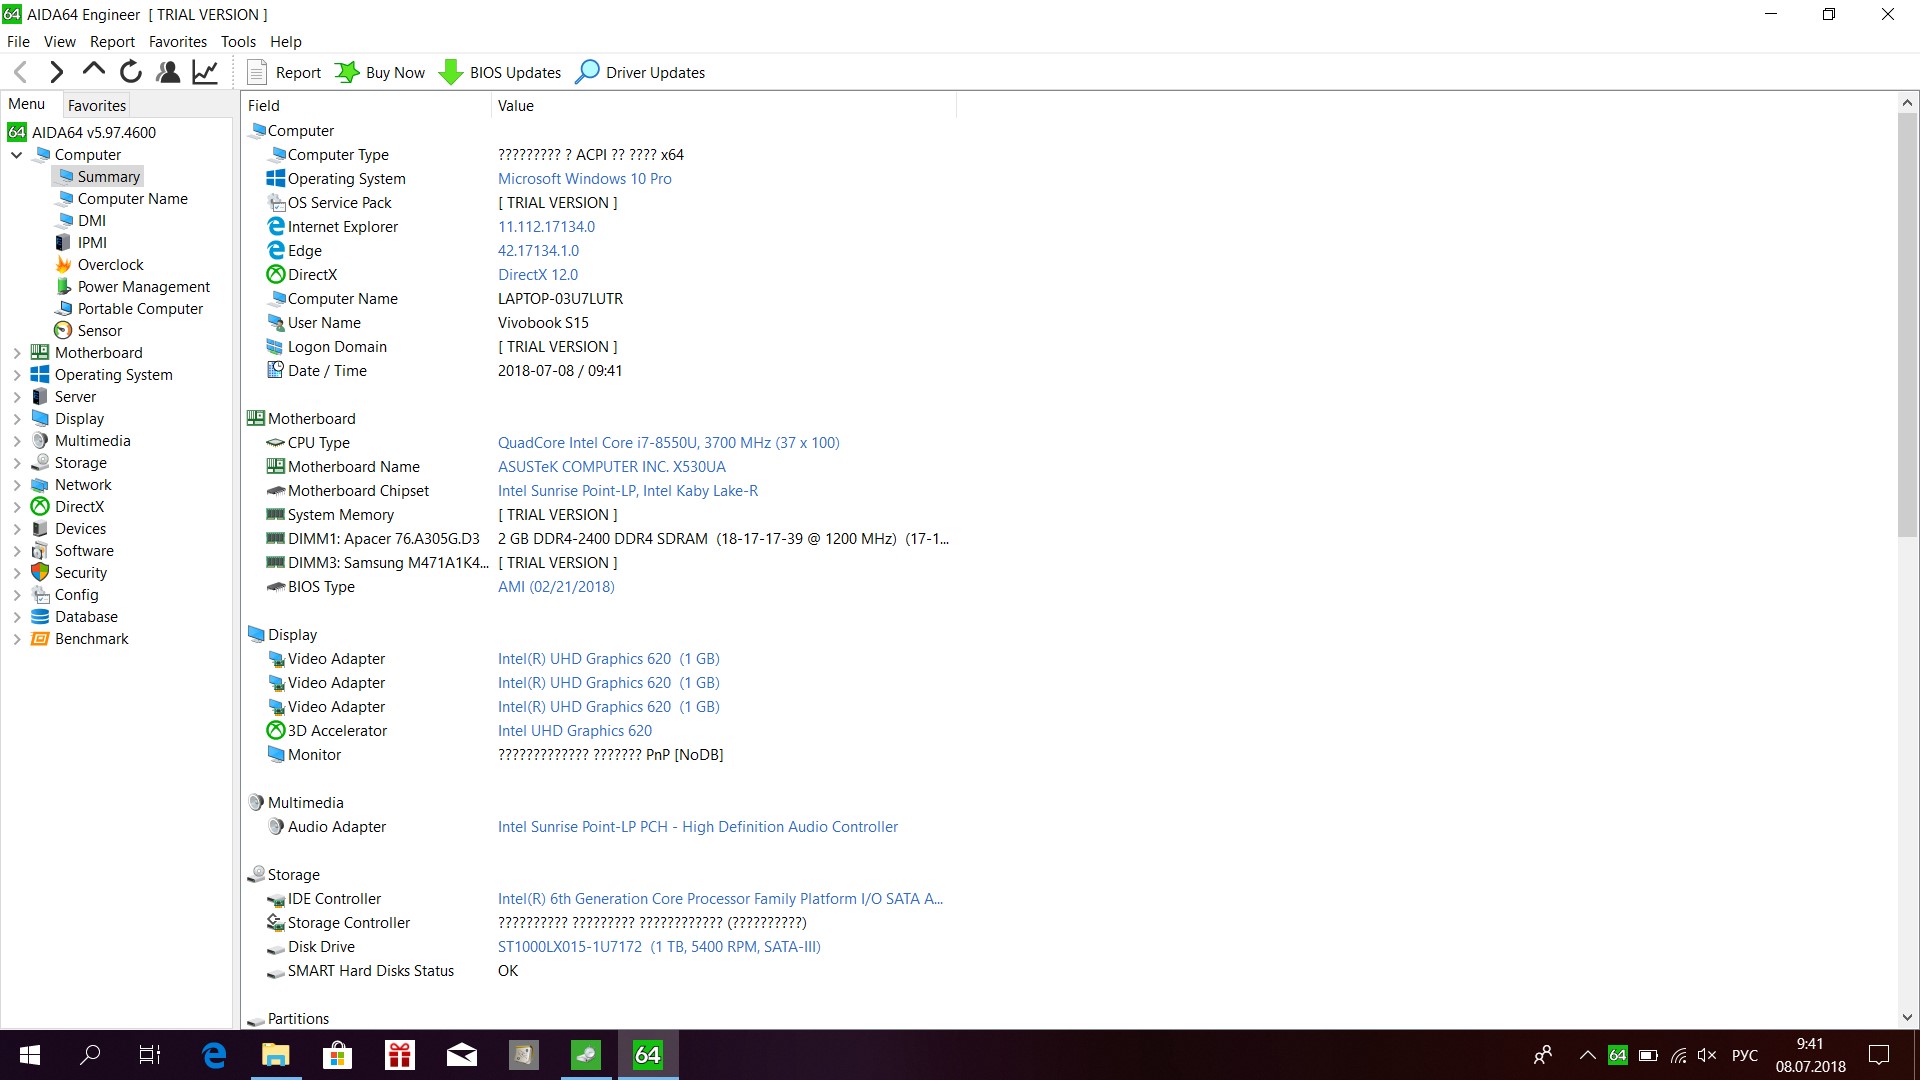Expand the Server tree node
Viewport: 1920px width, 1080px height.
tap(17, 397)
